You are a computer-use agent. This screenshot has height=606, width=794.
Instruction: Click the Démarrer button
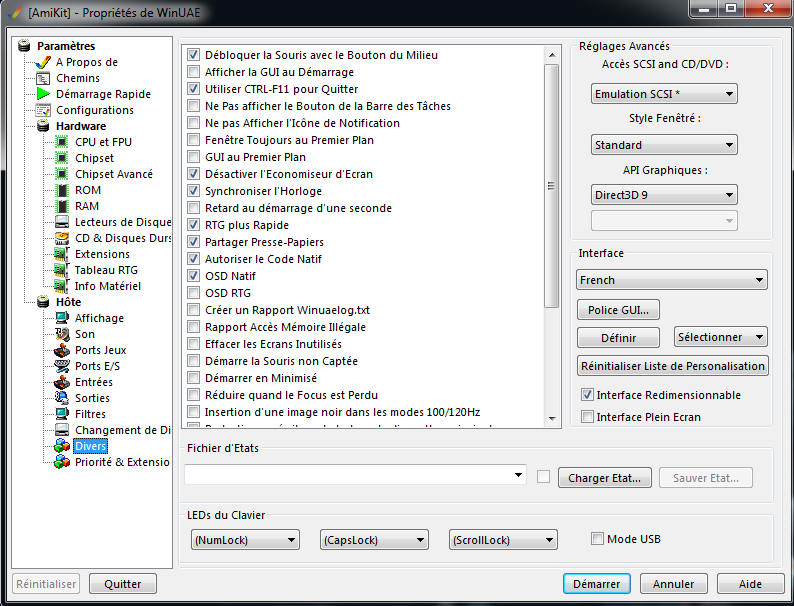597,584
